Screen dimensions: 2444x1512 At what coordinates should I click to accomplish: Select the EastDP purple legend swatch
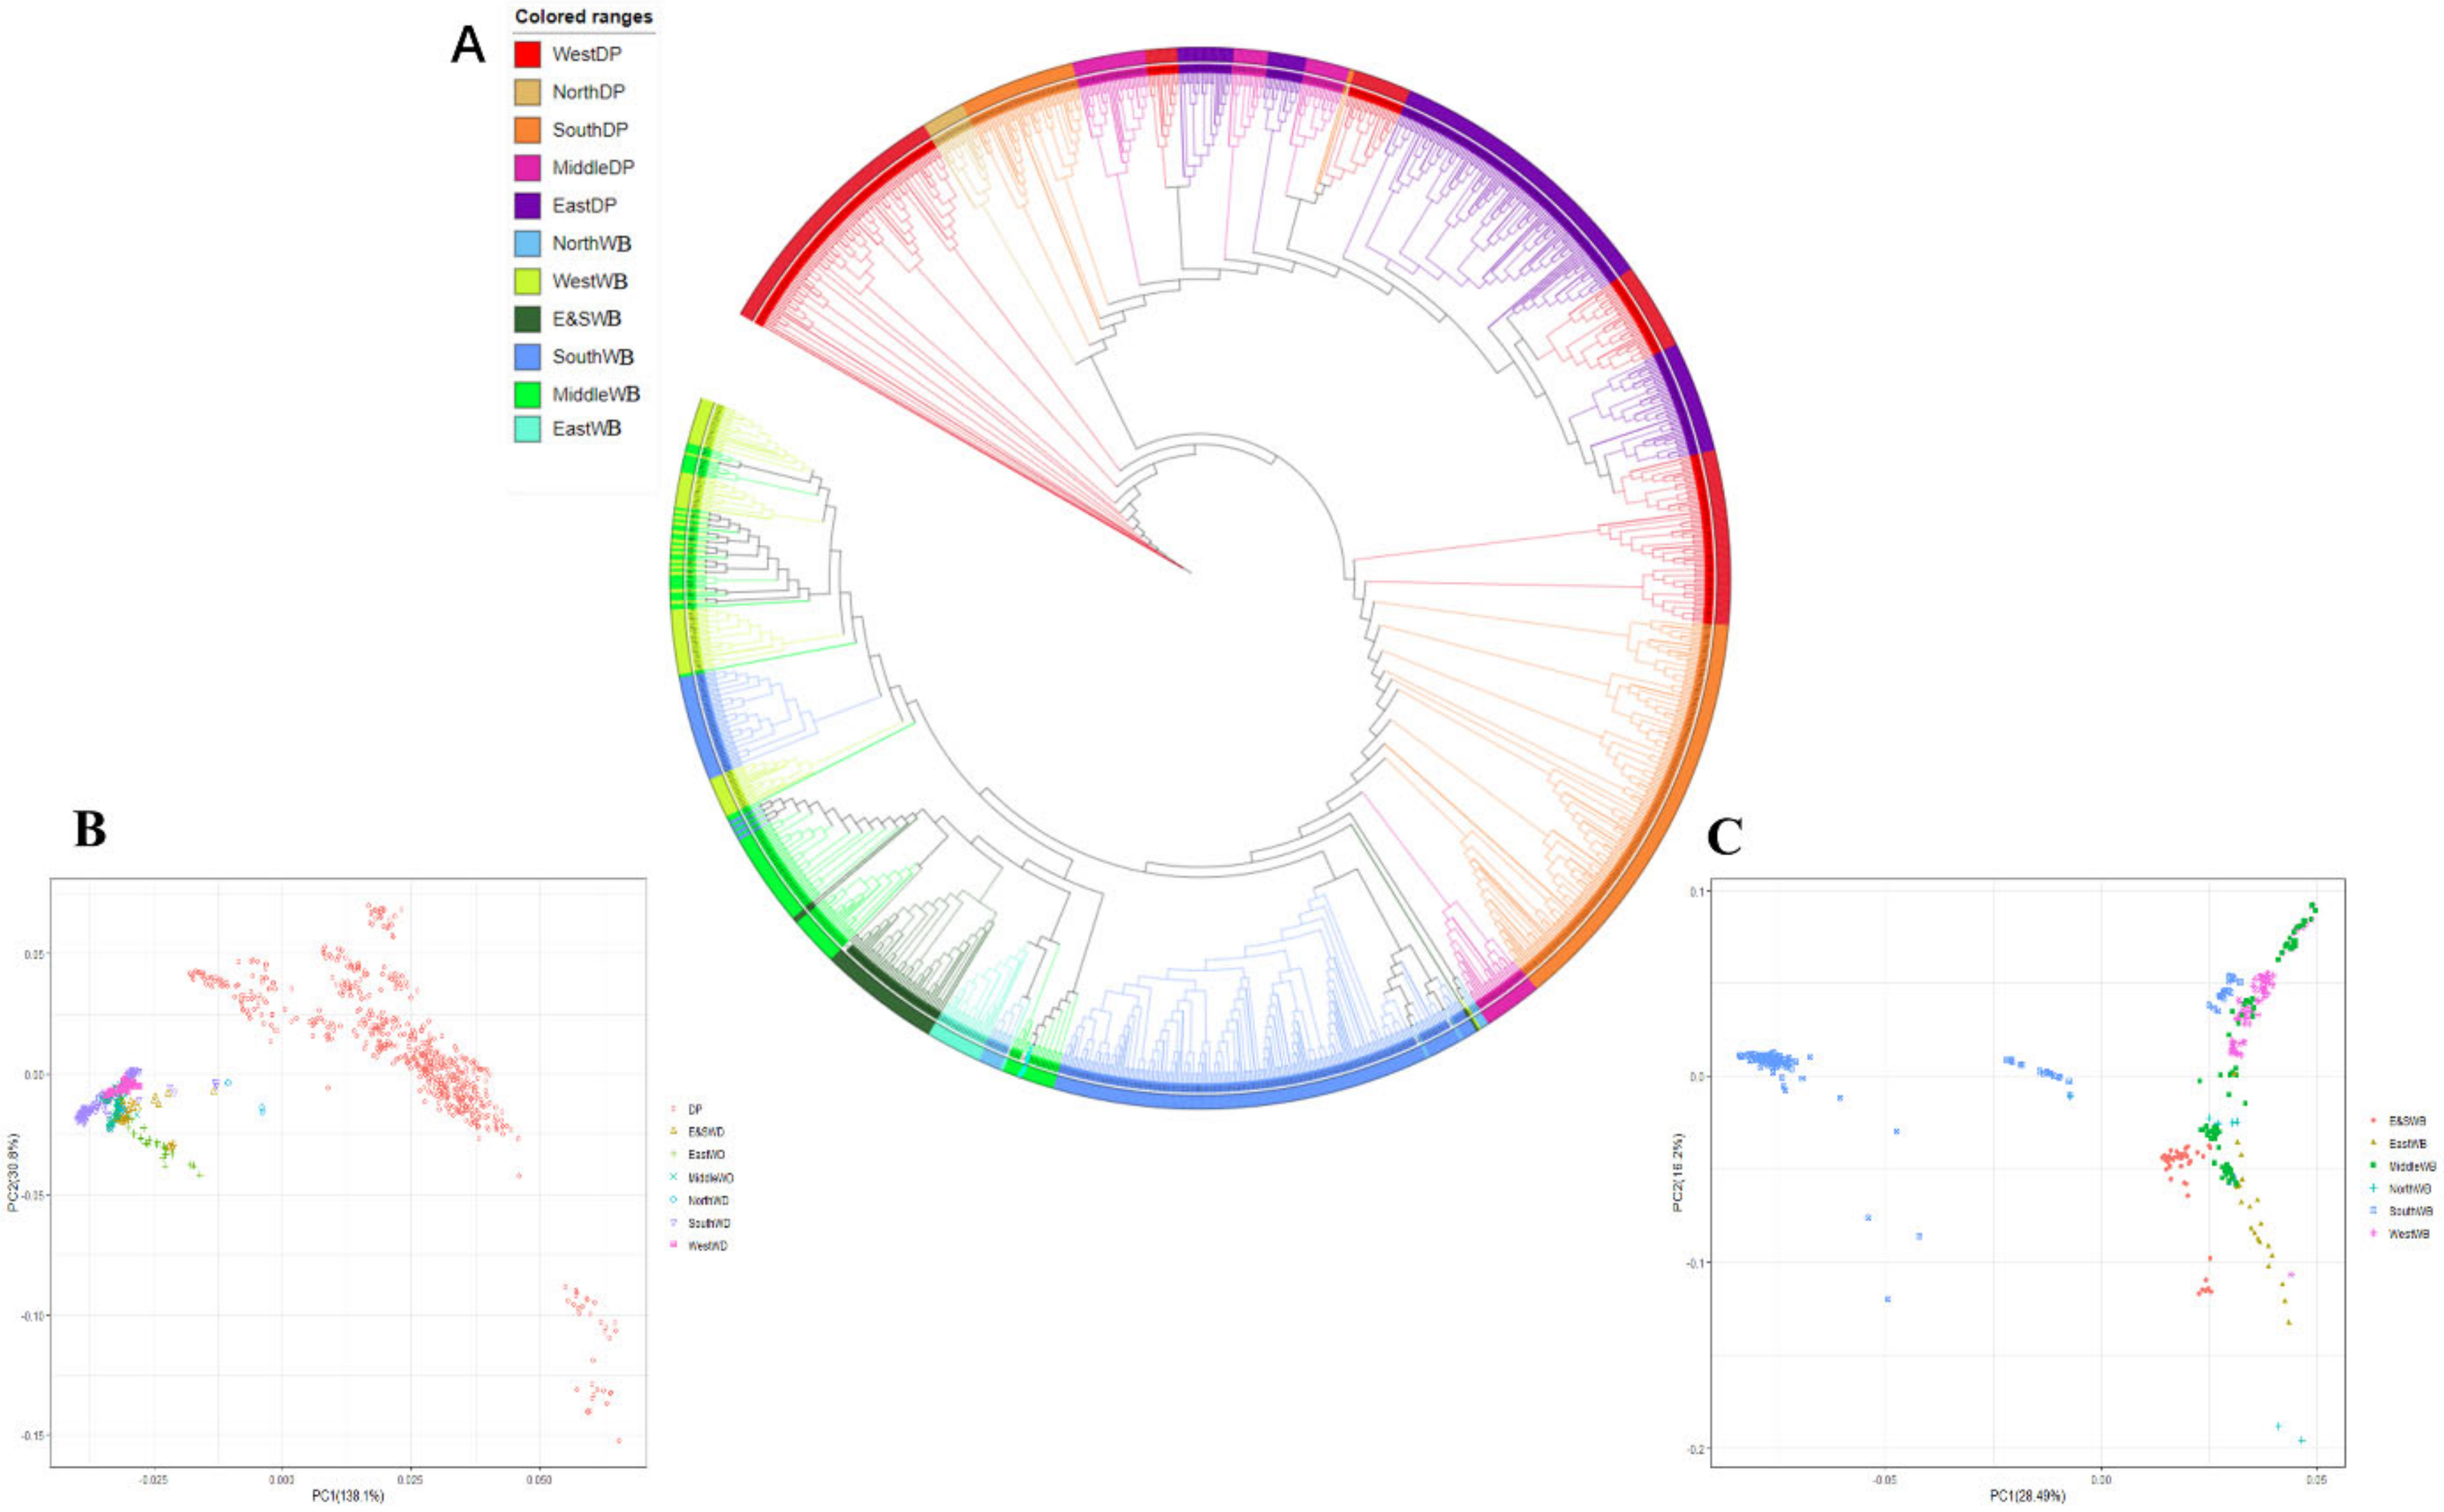pyautogui.click(x=527, y=206)
